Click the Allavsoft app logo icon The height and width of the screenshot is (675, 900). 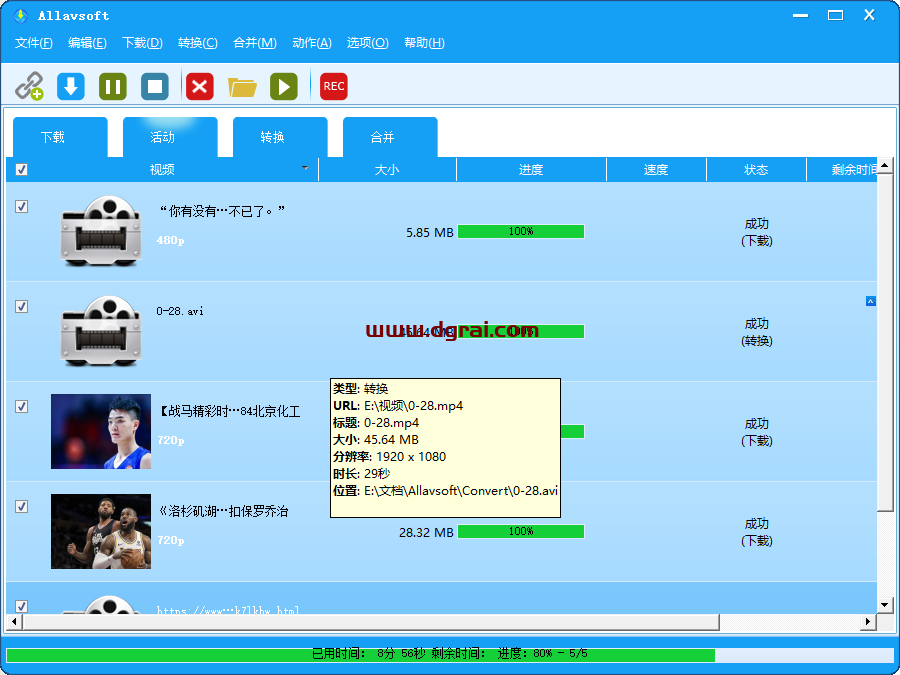click(x=21, y=15)
